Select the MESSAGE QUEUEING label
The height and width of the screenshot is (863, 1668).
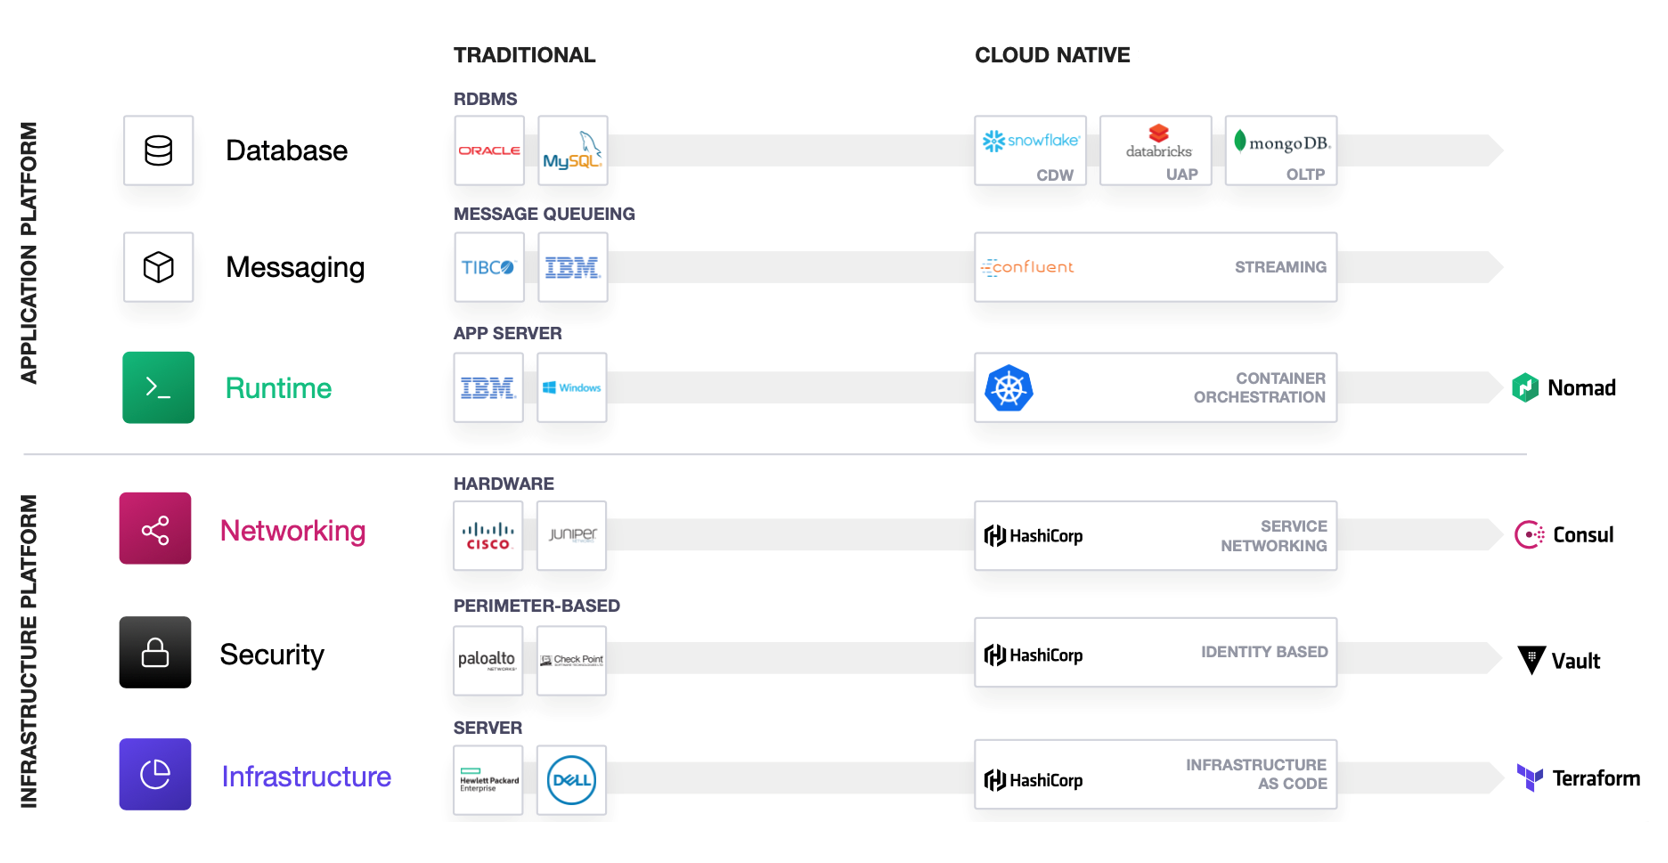point(544,214)
